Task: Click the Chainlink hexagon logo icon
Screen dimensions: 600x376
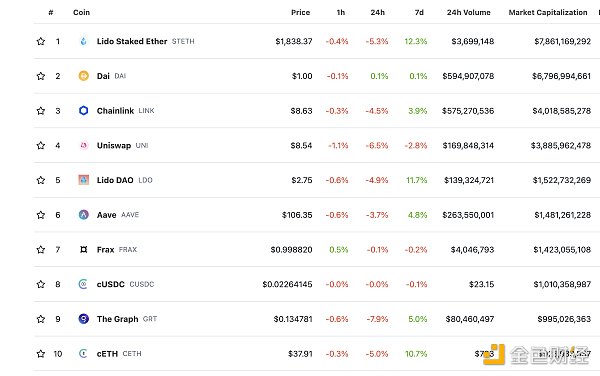Action: pyautogui.click(x=83, y=111)
